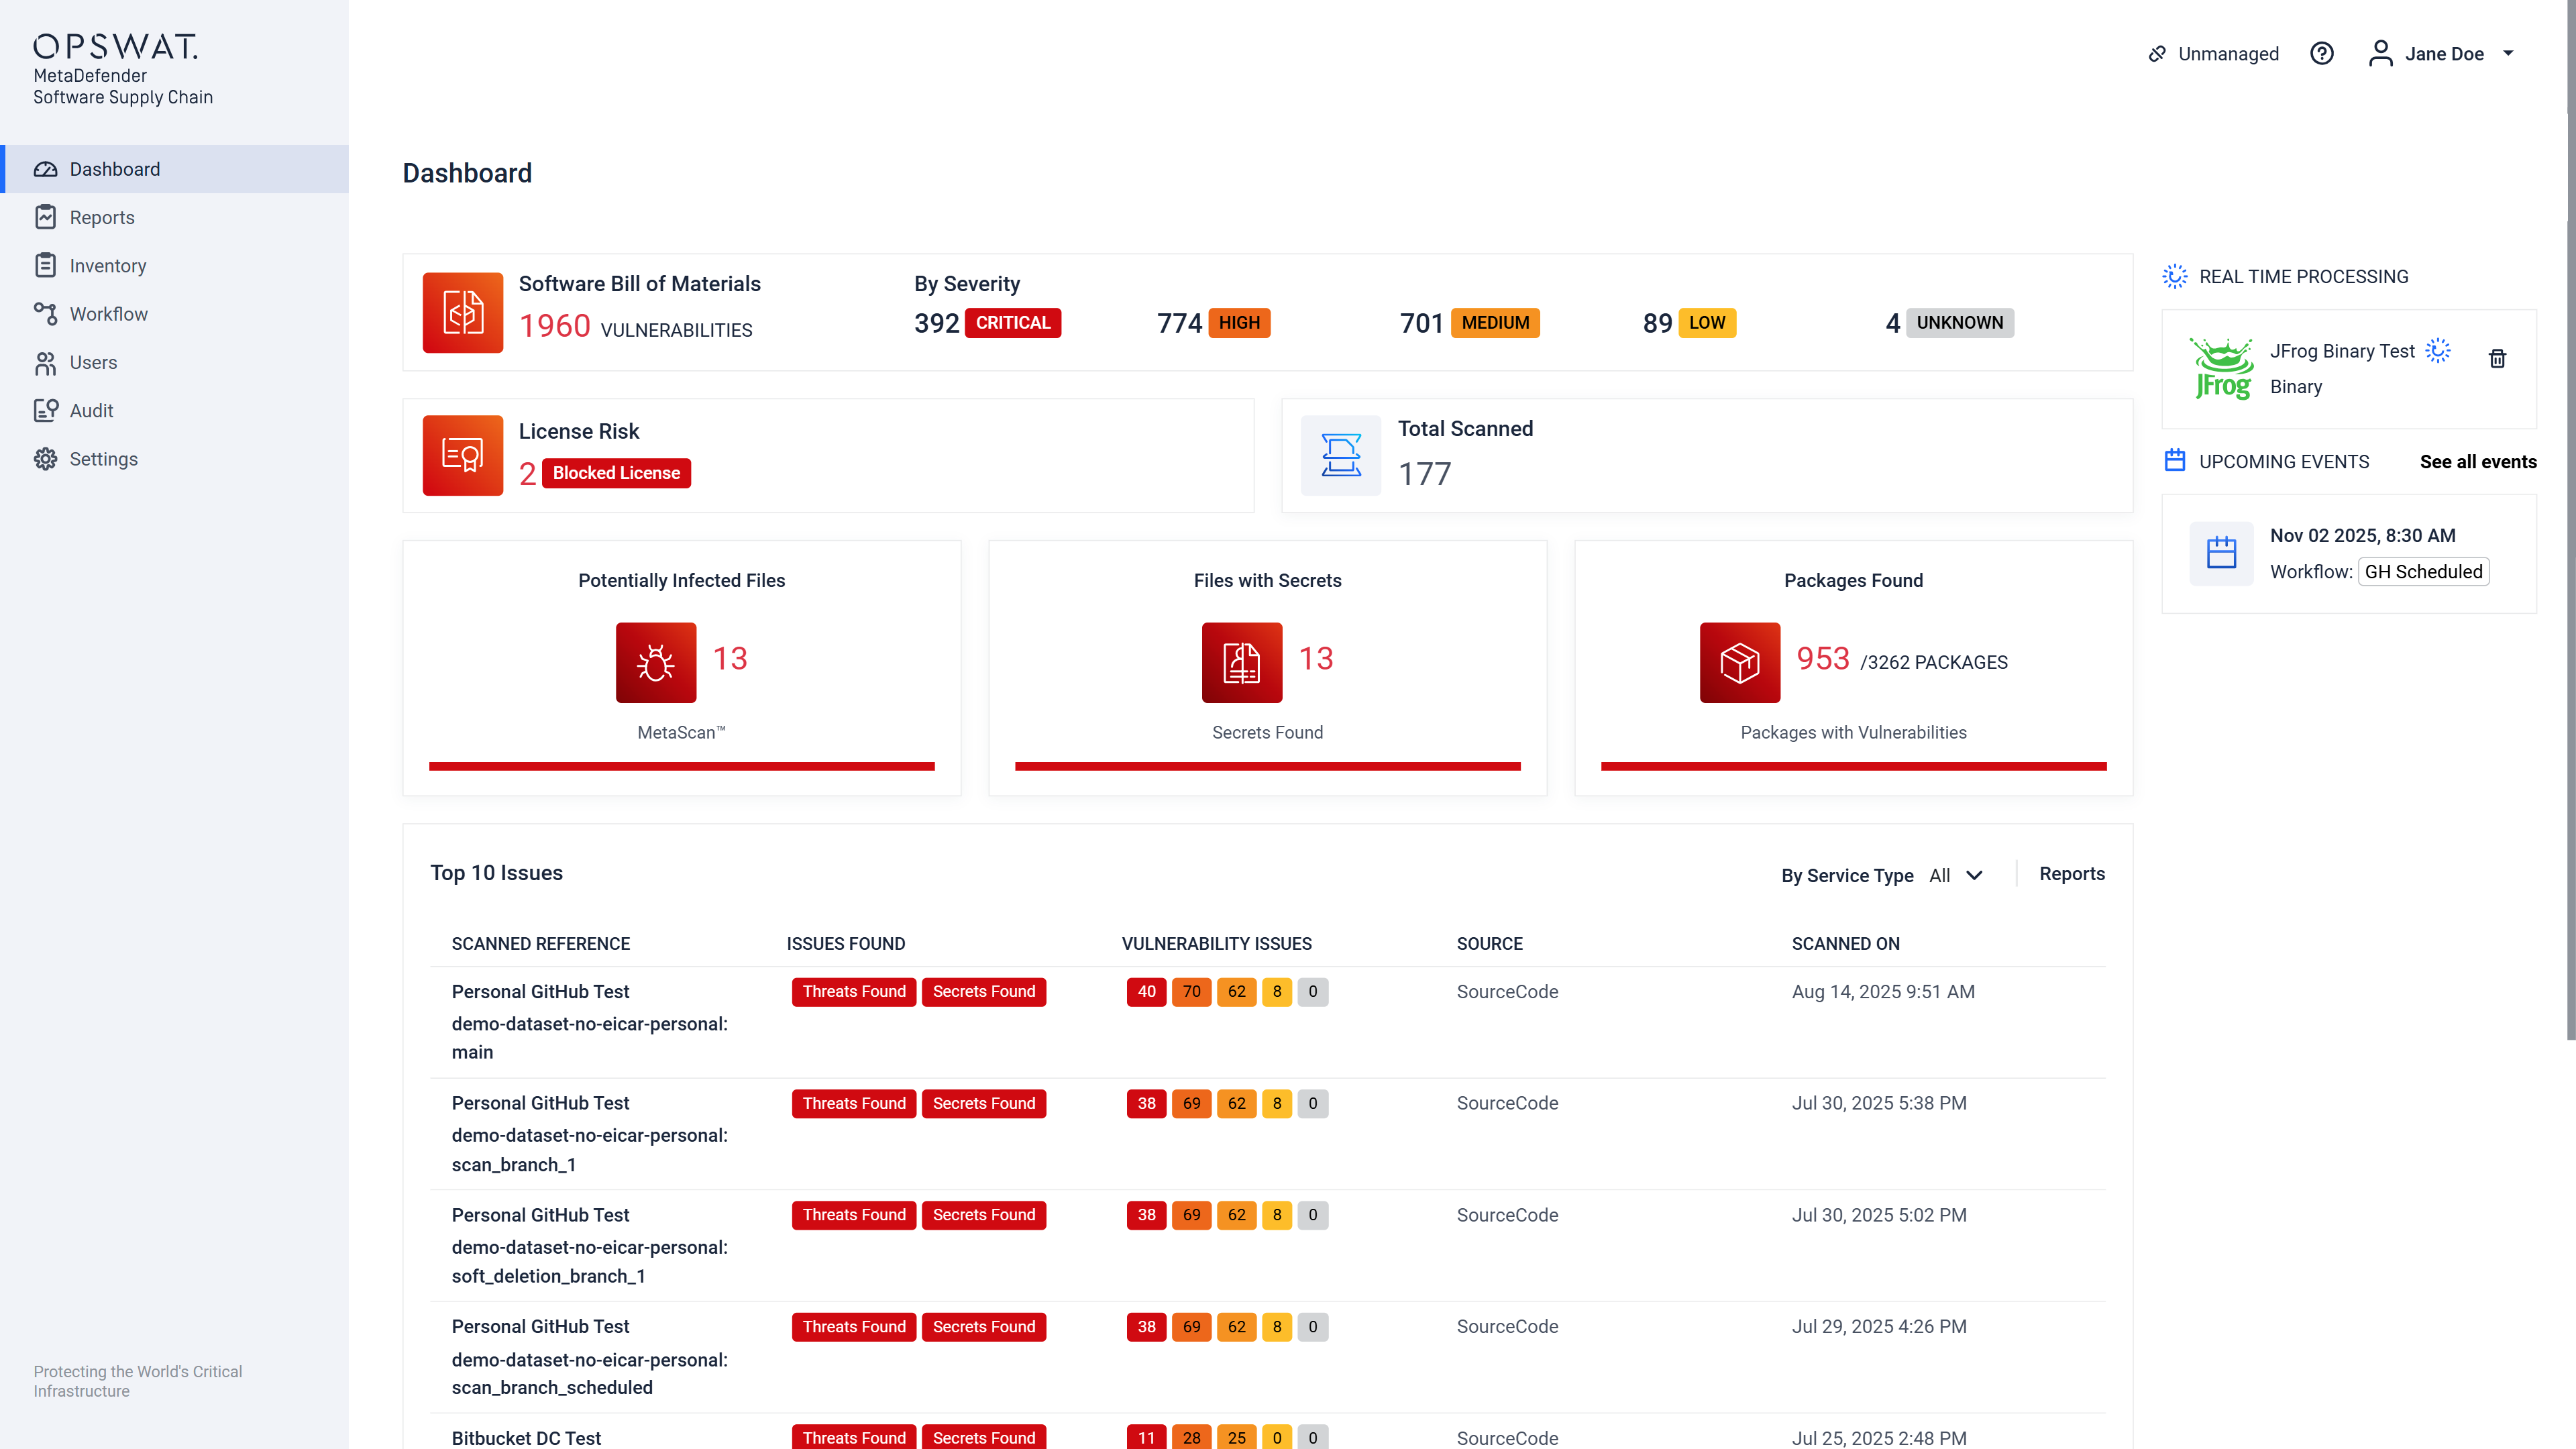Image resolution: width=2576 pixels, height=1449 pixels.
Task: Click the Software Bill of Materials icon
Action: (x=463, y=312)
